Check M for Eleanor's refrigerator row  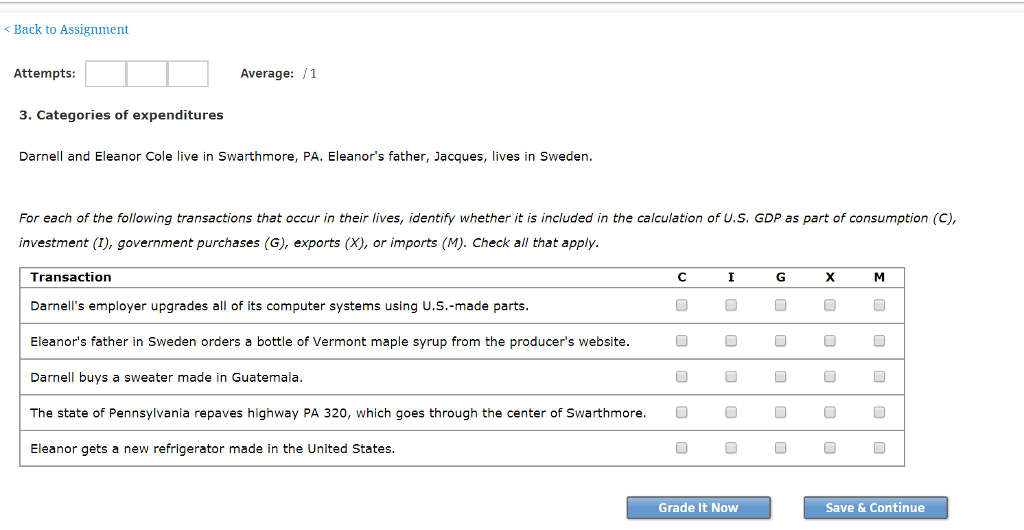(x=879, y=448)
